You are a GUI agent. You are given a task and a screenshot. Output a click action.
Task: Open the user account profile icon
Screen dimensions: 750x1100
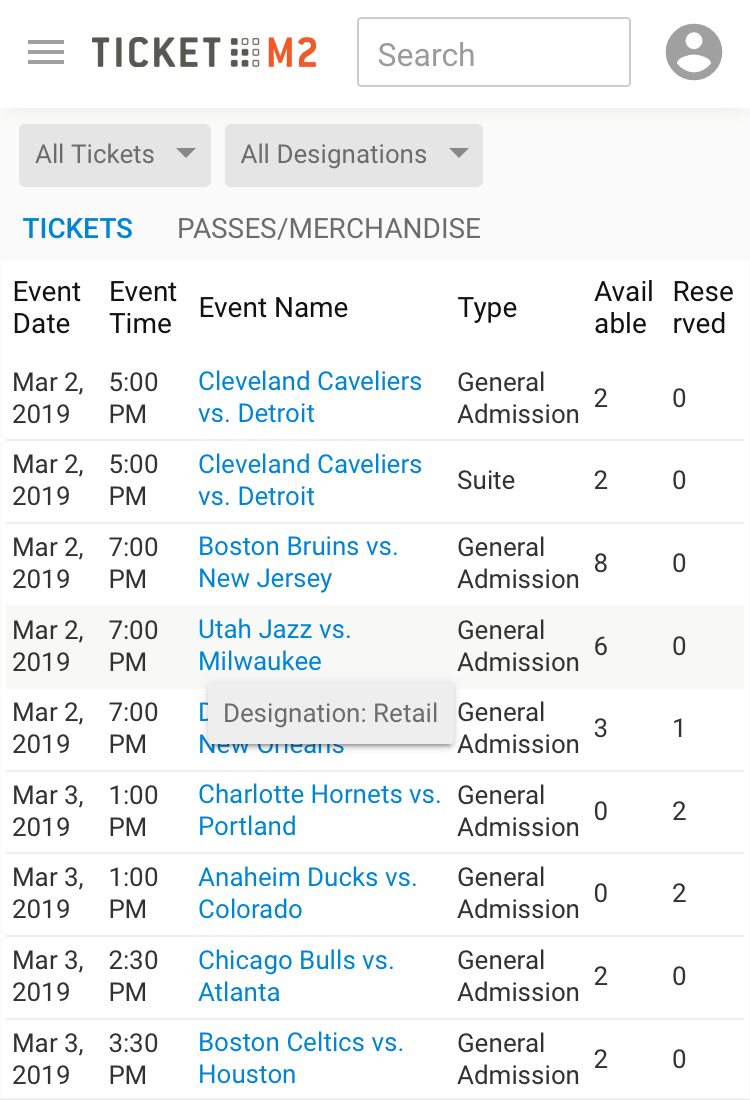(694, 52)
